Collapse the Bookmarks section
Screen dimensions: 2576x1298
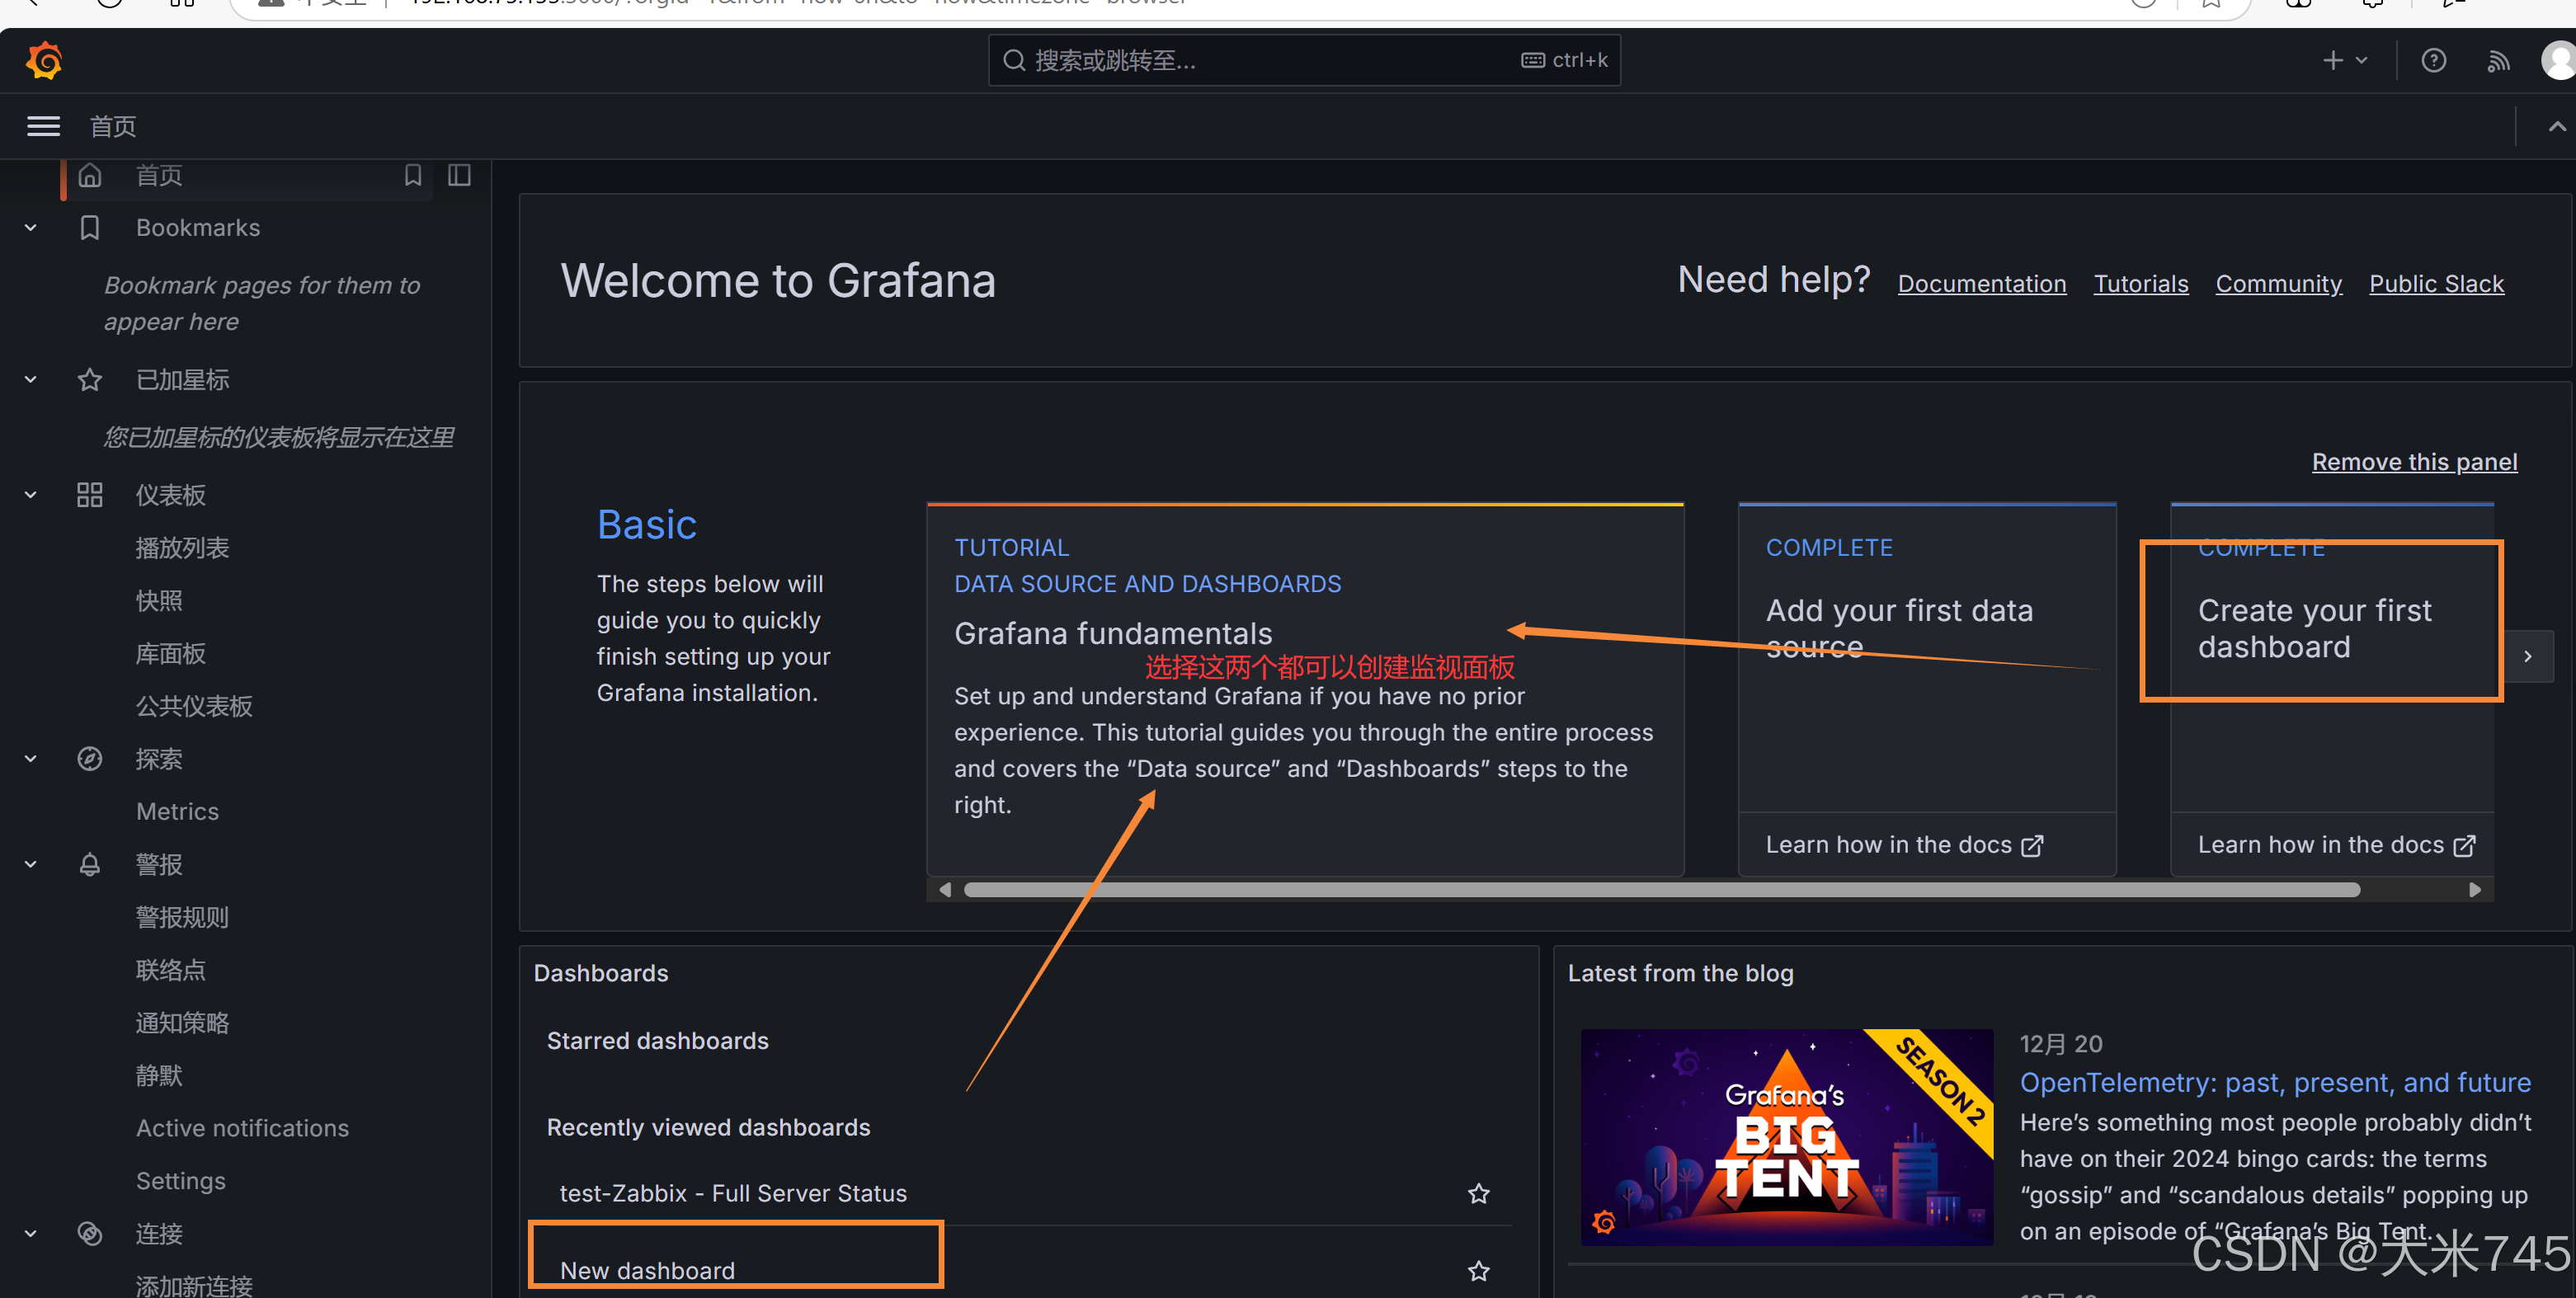point(31,228)
